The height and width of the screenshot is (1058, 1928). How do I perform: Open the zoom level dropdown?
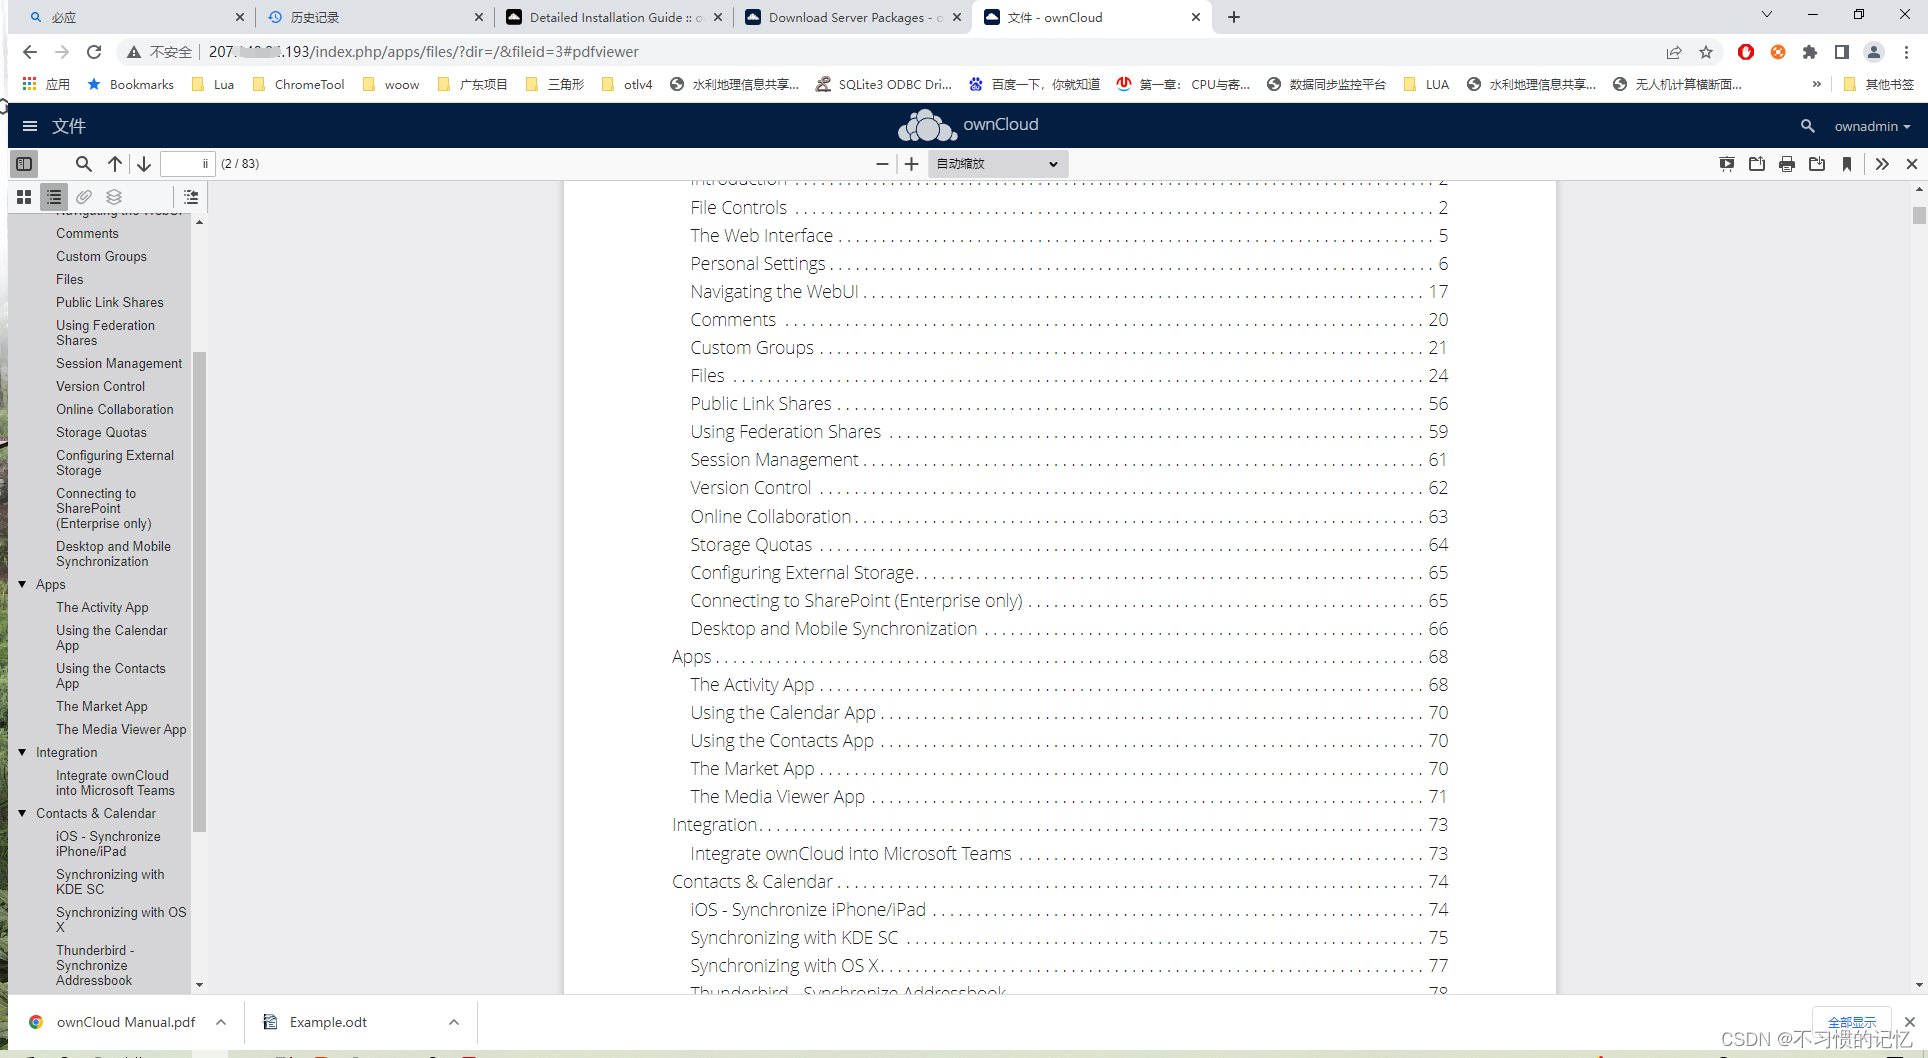click(x=998, y=164)
